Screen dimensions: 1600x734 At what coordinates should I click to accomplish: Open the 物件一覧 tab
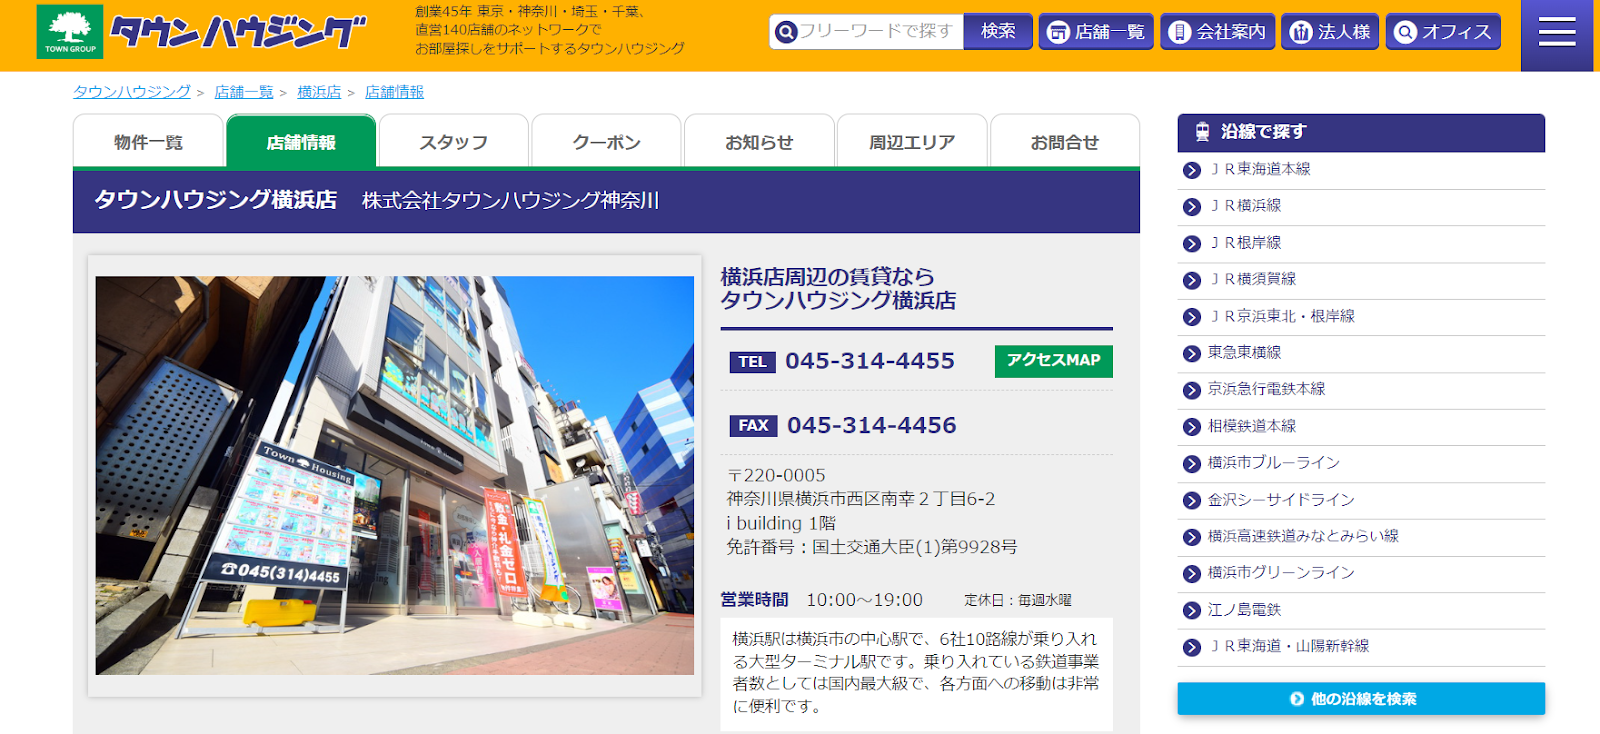tap(148, 141)
